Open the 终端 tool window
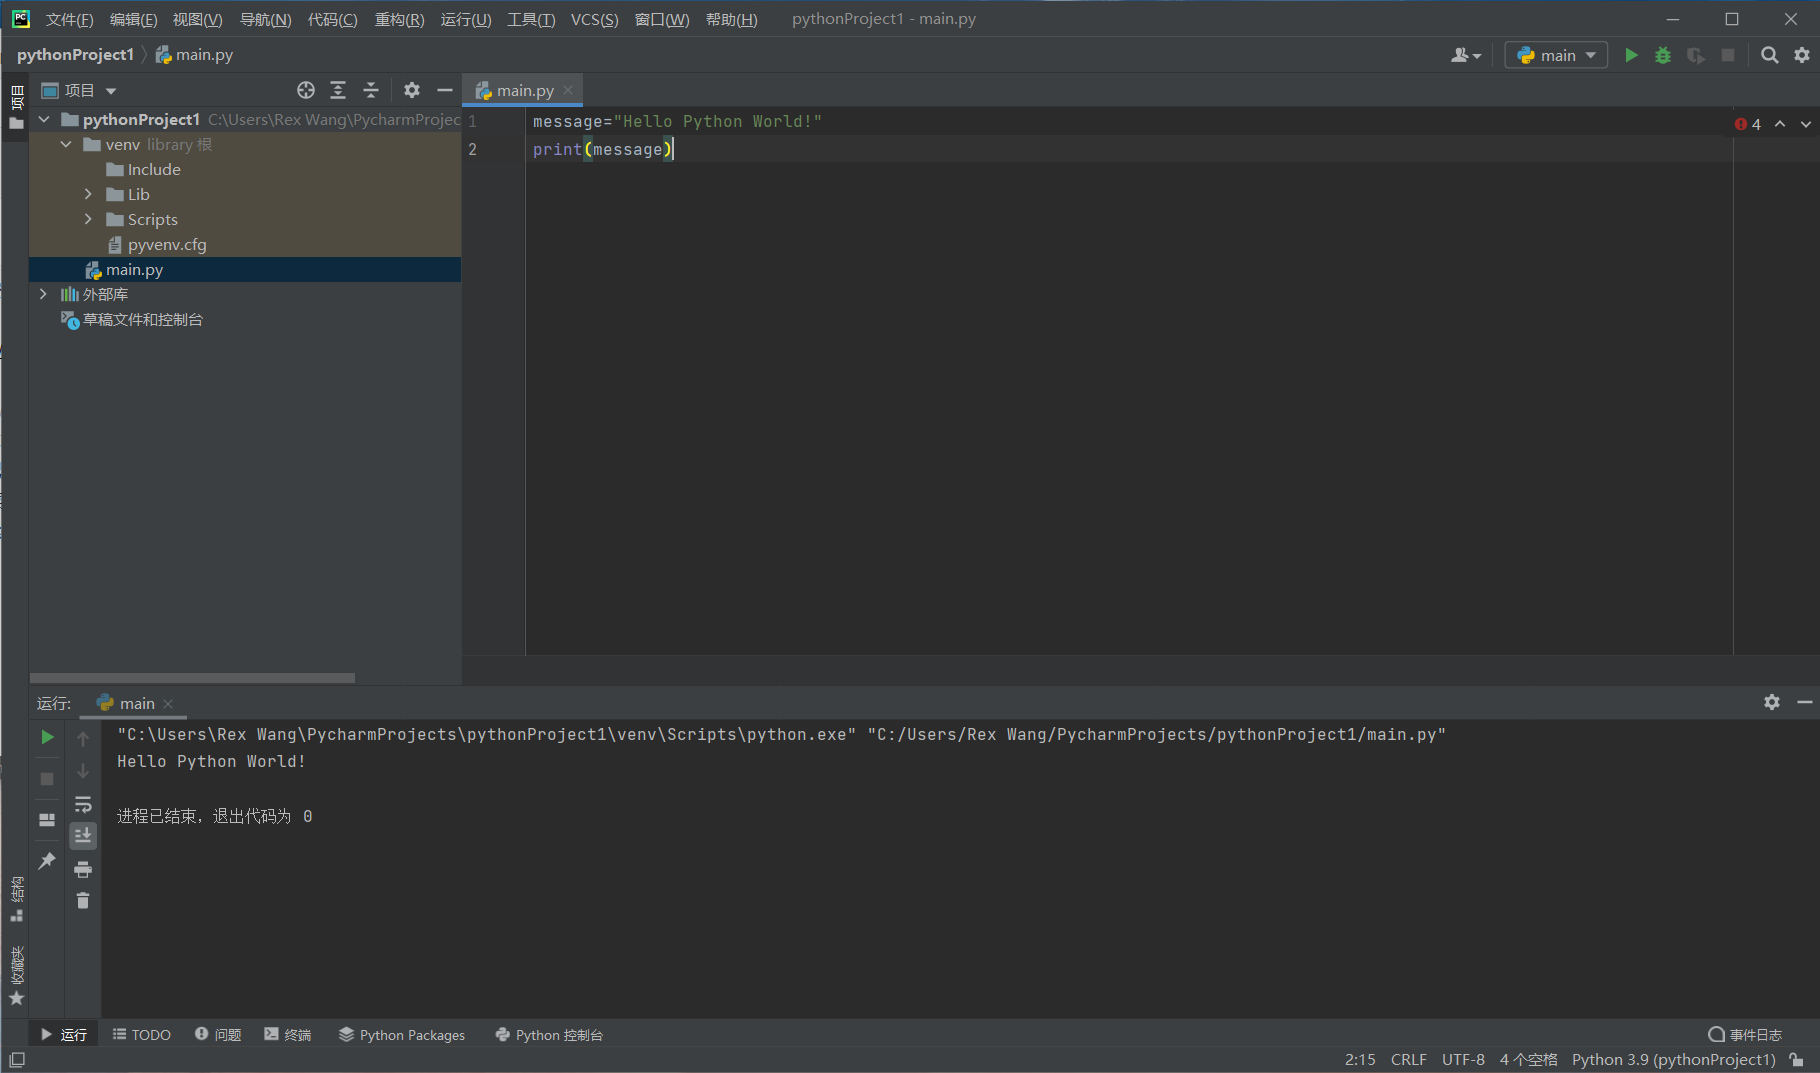Screen dimensions: 1820x1073 pyautogui.click(x=288, y=1035)
